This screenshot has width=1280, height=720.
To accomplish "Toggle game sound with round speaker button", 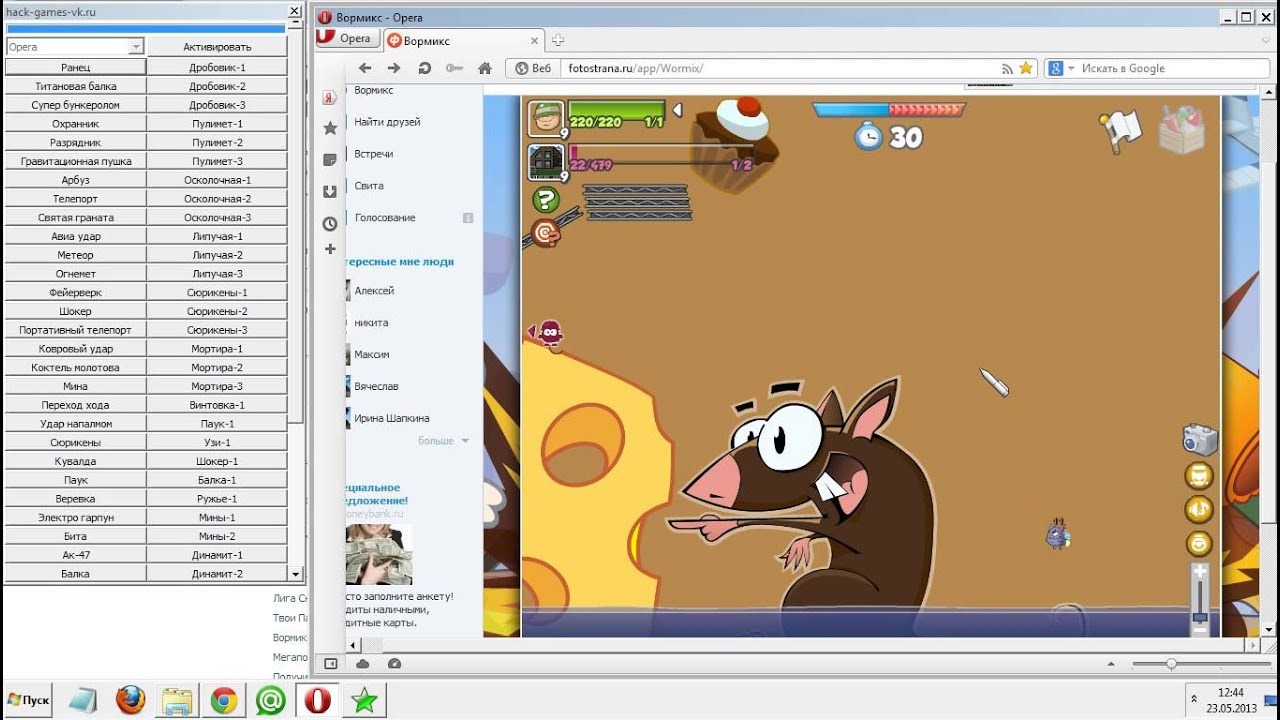I will pyautogui.click(x=1199, y=509).
